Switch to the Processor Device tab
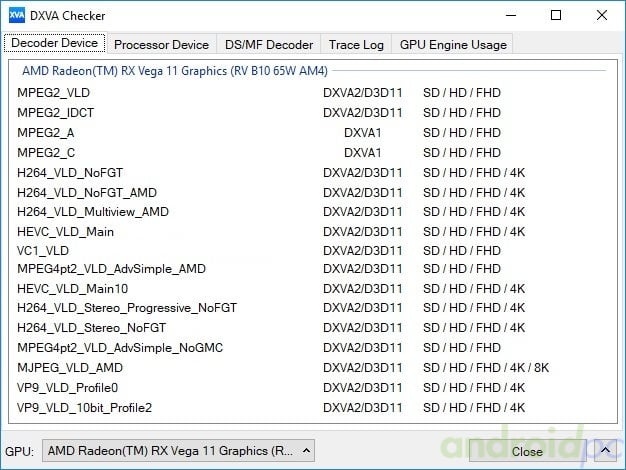This screenshot has height=470, width=626. click(x=161, y=44)
